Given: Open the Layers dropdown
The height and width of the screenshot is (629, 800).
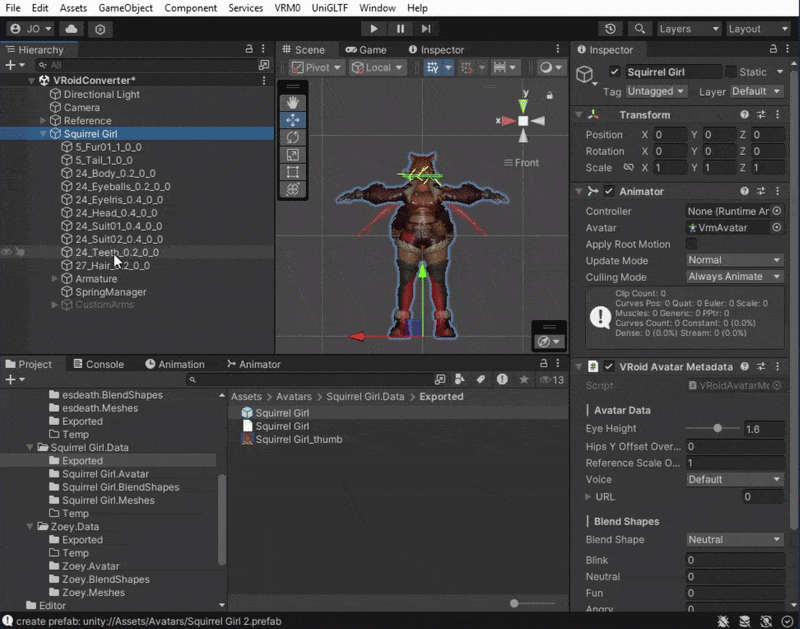Looking at the screenshot, I should 689,29.
